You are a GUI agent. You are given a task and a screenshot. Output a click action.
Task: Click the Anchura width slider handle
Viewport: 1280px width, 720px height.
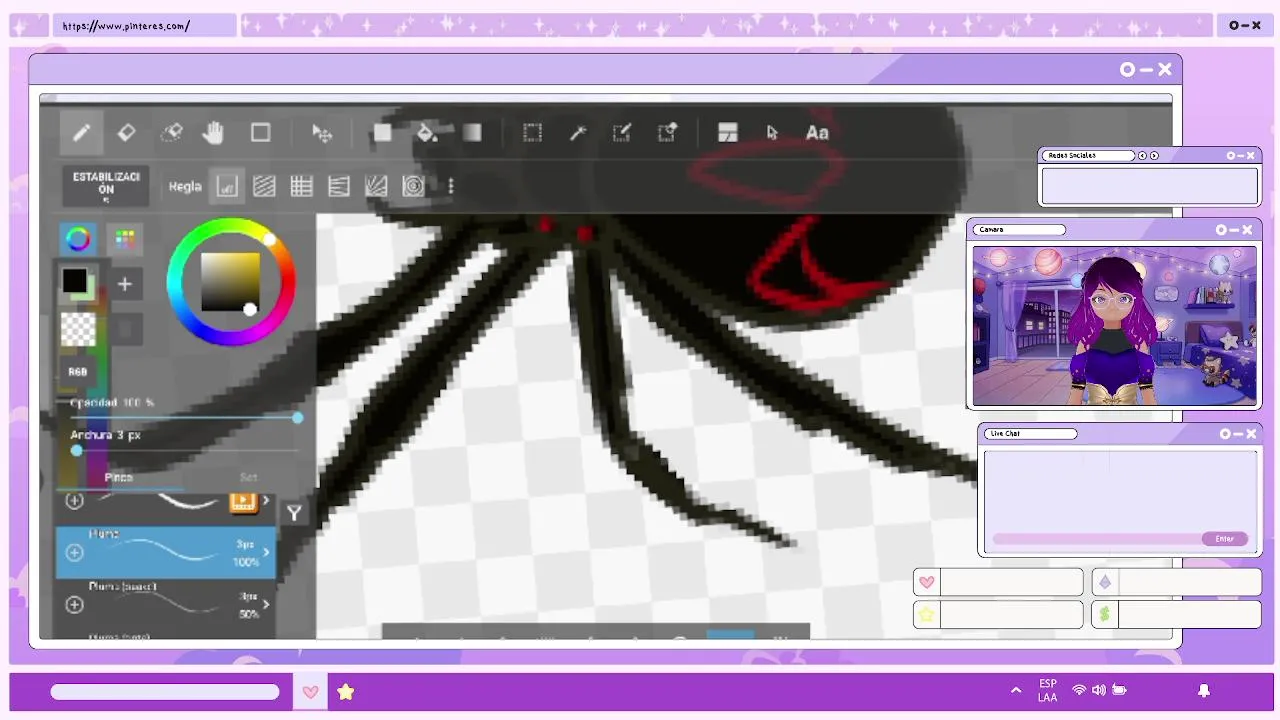tap(77, 451)
